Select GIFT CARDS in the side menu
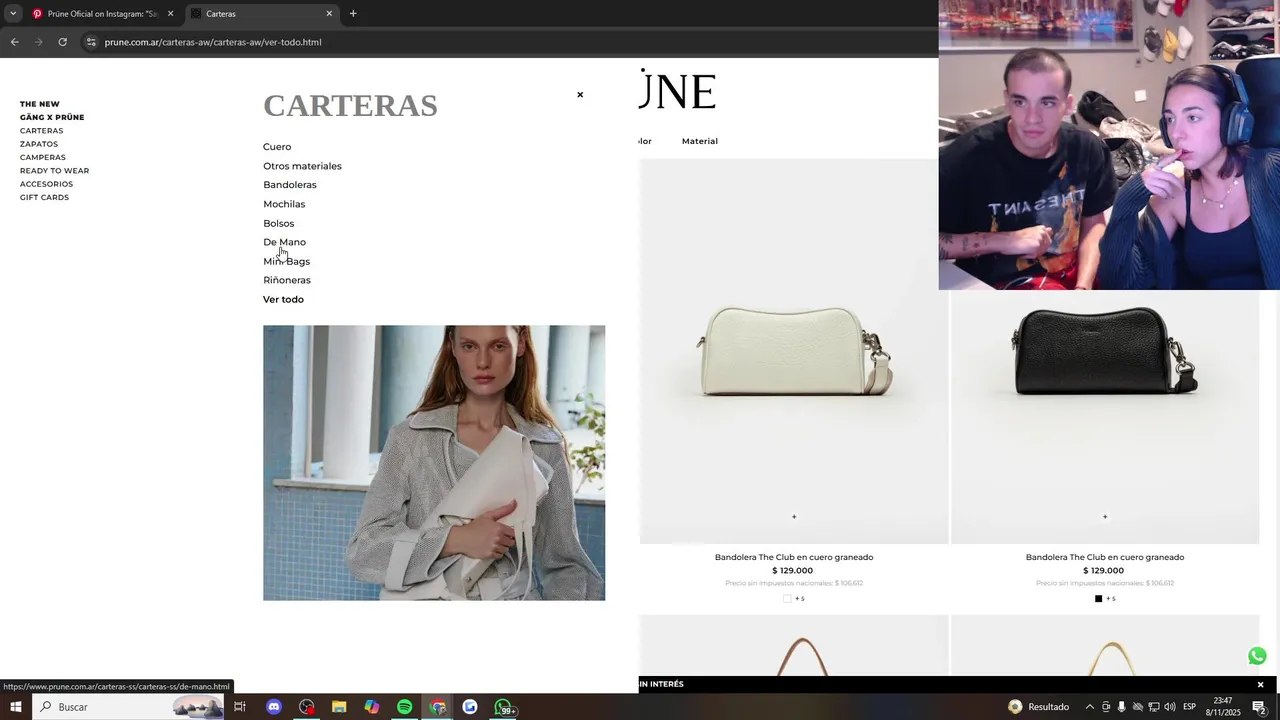Image resolution: width=1280 pixels, height=720 pixels. (44, 197)
